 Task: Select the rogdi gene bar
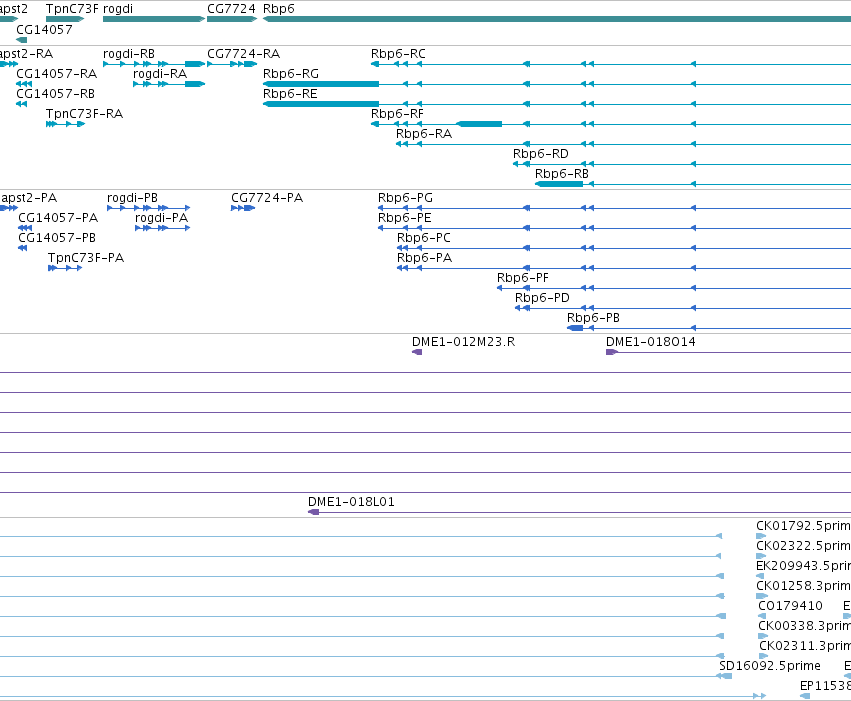[x=154, y=19]
